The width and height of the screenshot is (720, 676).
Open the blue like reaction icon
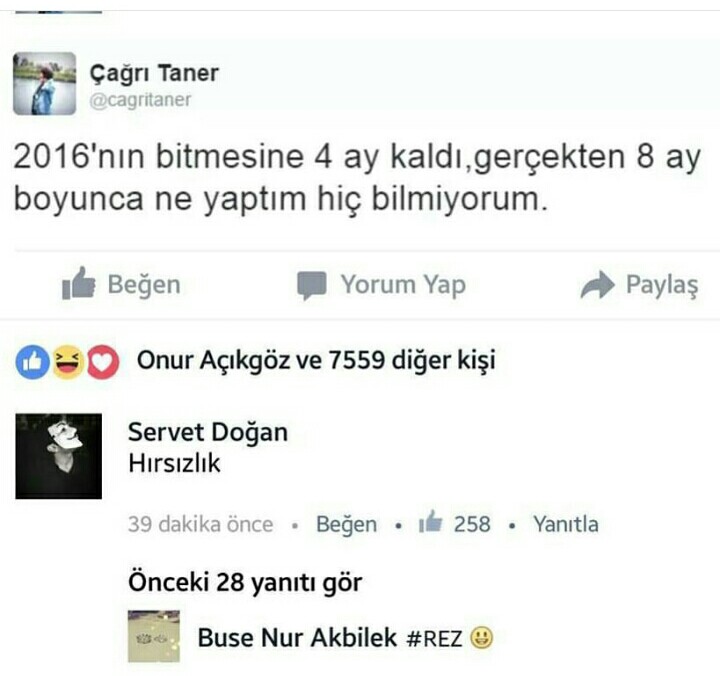point(32,362)
